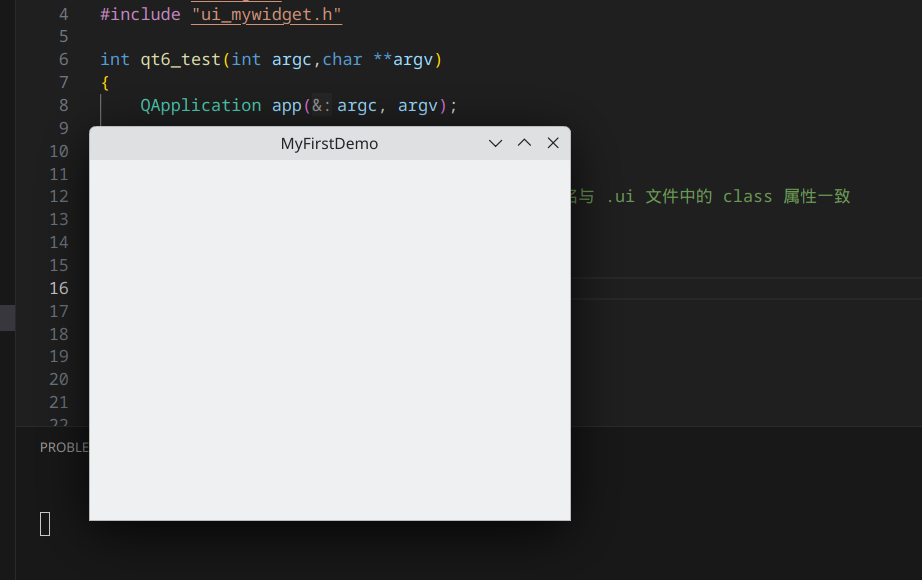
Task: Click line number 12 in the gutter
Action: [x=59, y=196]
